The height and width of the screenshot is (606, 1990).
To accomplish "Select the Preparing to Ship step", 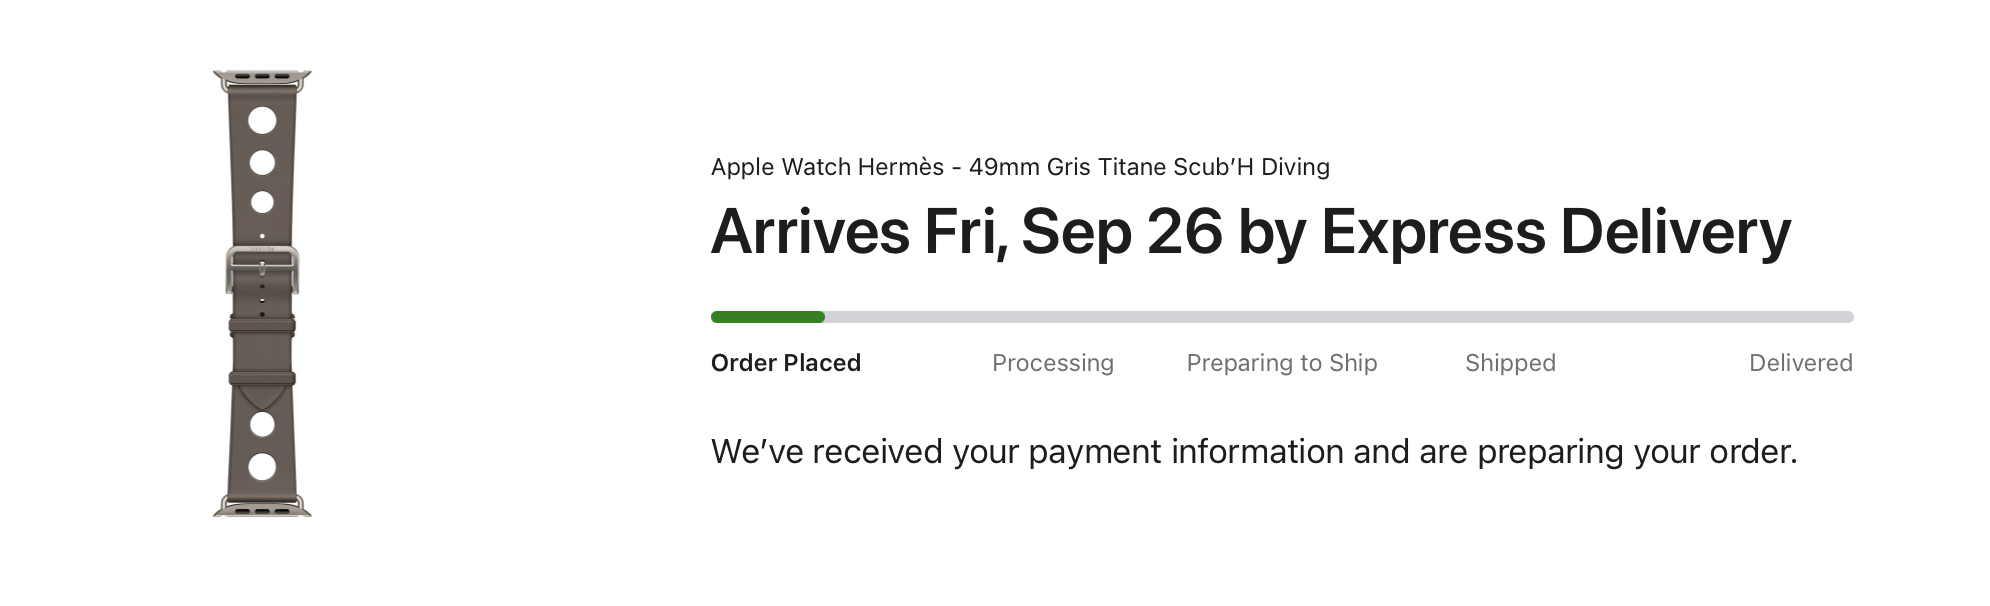I will (1281, 363).
